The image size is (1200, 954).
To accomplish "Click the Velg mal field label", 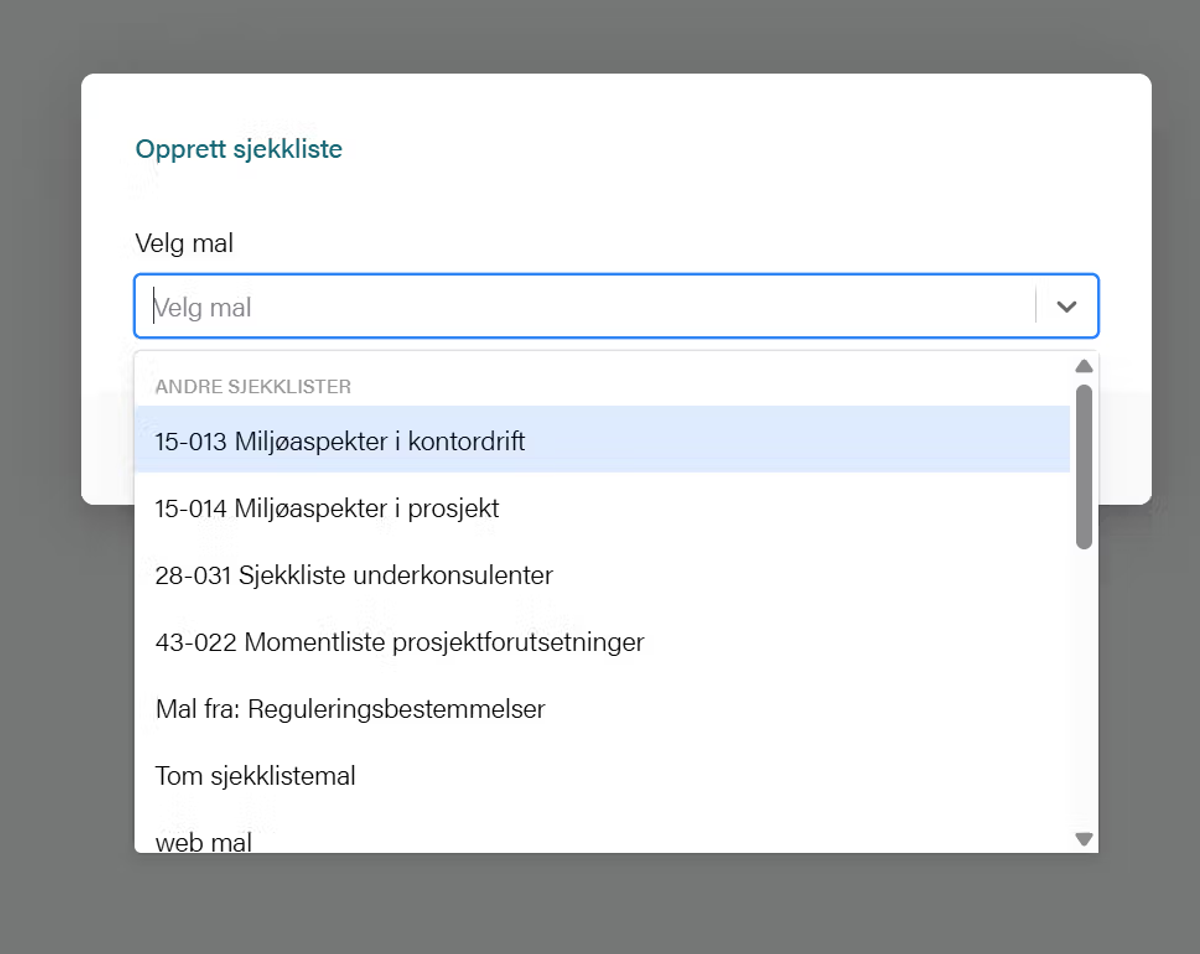I will (x=184, y=242).
